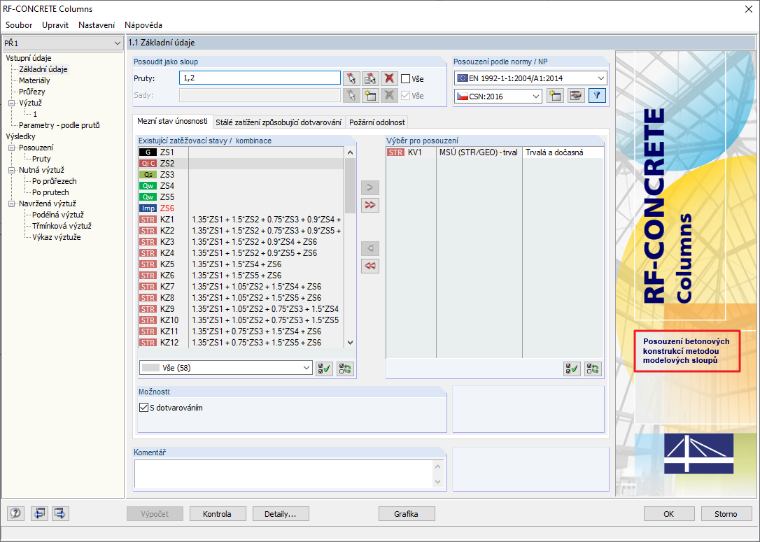Click the Dlubal bridge logo image

click(x=698, y=453)
